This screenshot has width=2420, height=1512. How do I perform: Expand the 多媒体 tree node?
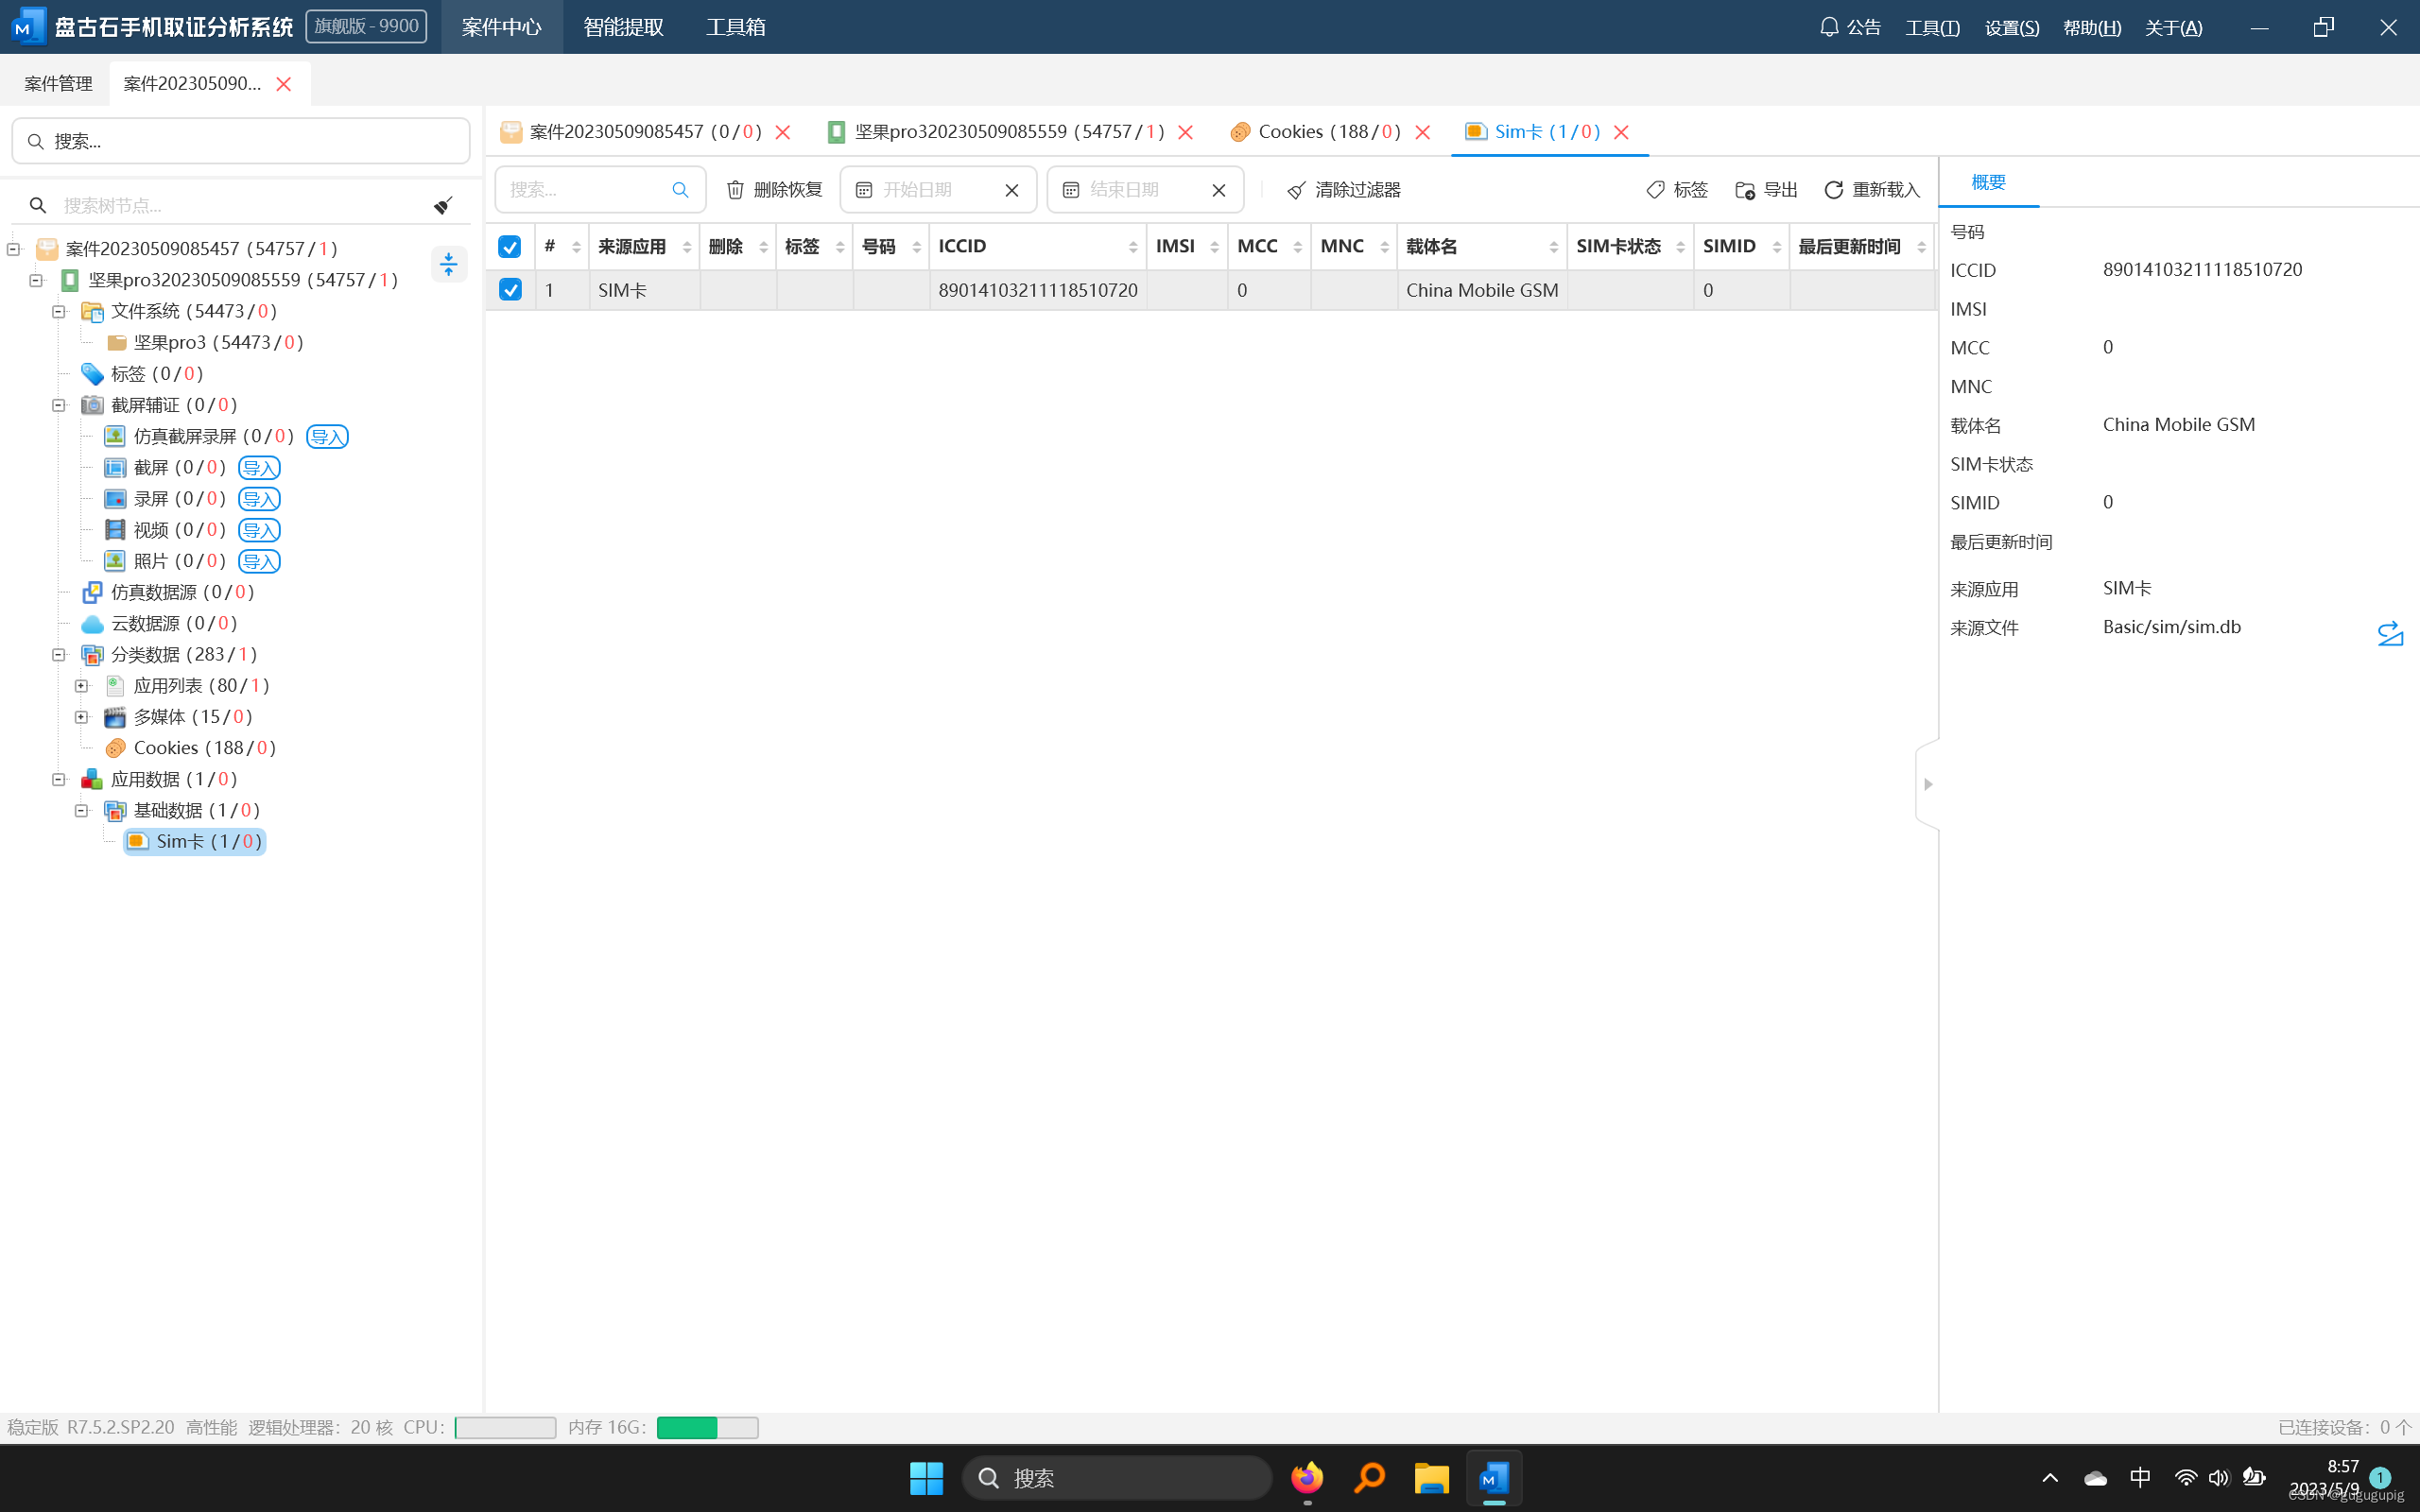coord(82,717)
